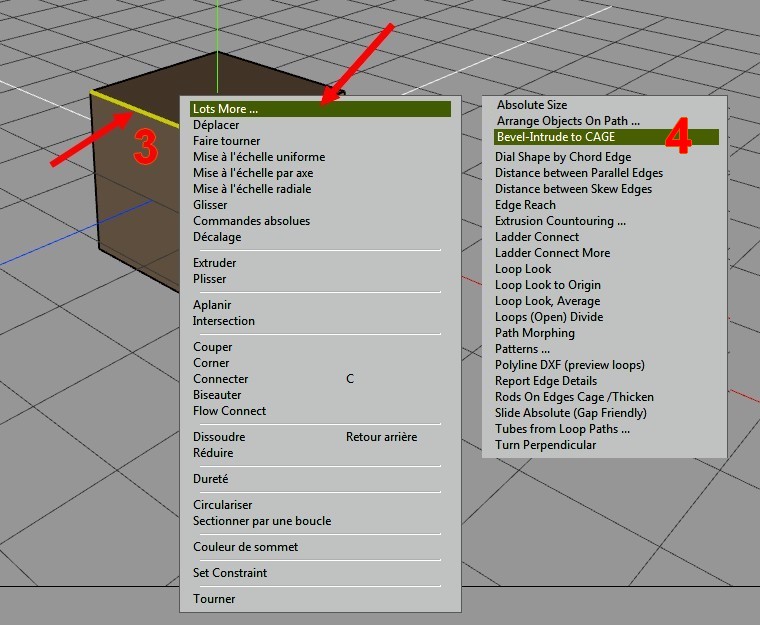Screen dimensions: 760x625
Task: Click Flow Connect entry
Action: pos(229,411)
